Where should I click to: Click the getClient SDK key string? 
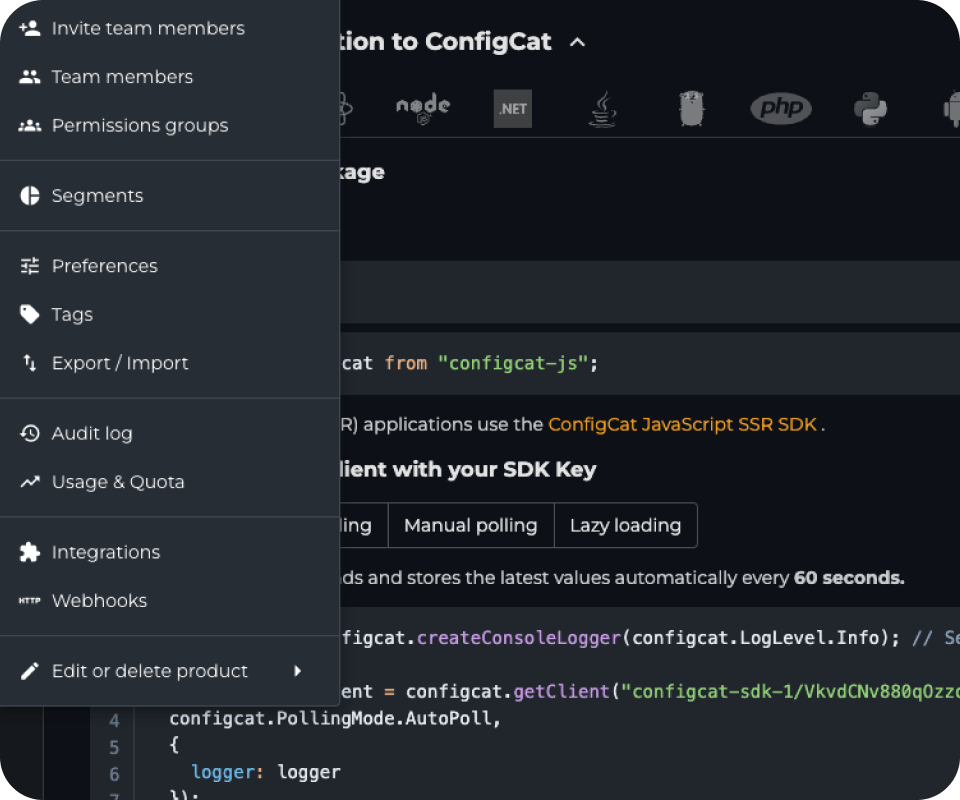tap(789, 692)
